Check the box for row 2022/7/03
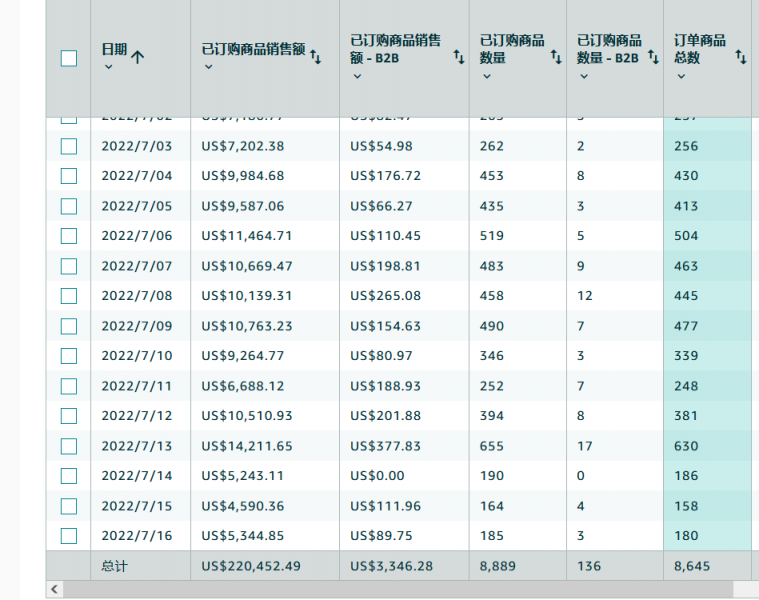The height and width of the screenshot is (600, 759). pos(69,146)
